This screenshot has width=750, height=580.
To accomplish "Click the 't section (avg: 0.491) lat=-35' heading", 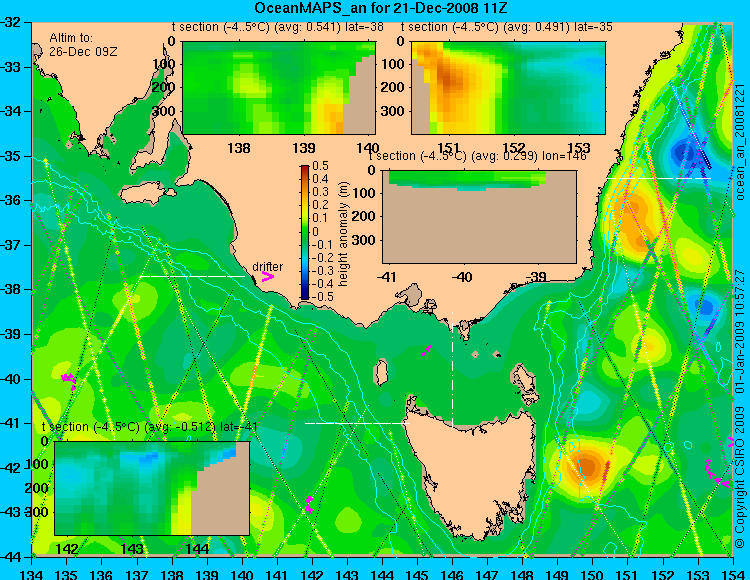I will 507,27.
